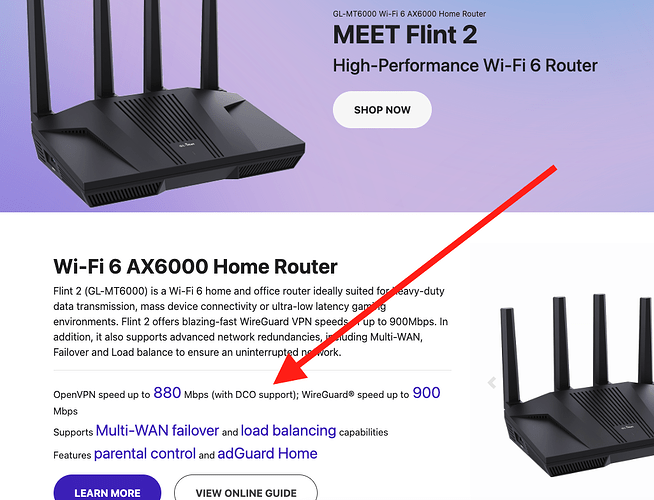Open the Multi-WAN failover highlighted text
Viewport: 654px width, 500px height.
157,430
